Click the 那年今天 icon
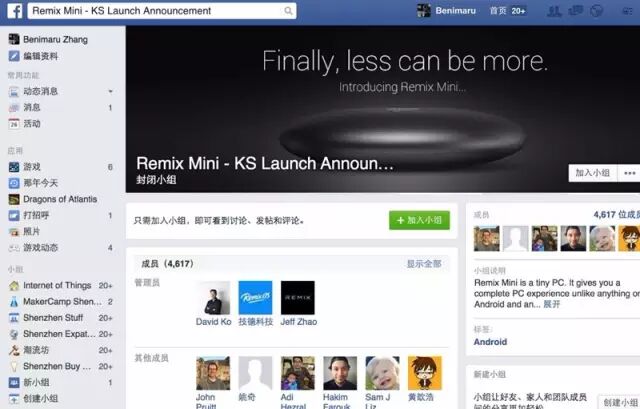This screenshot has width=640, height=409. 14,183
